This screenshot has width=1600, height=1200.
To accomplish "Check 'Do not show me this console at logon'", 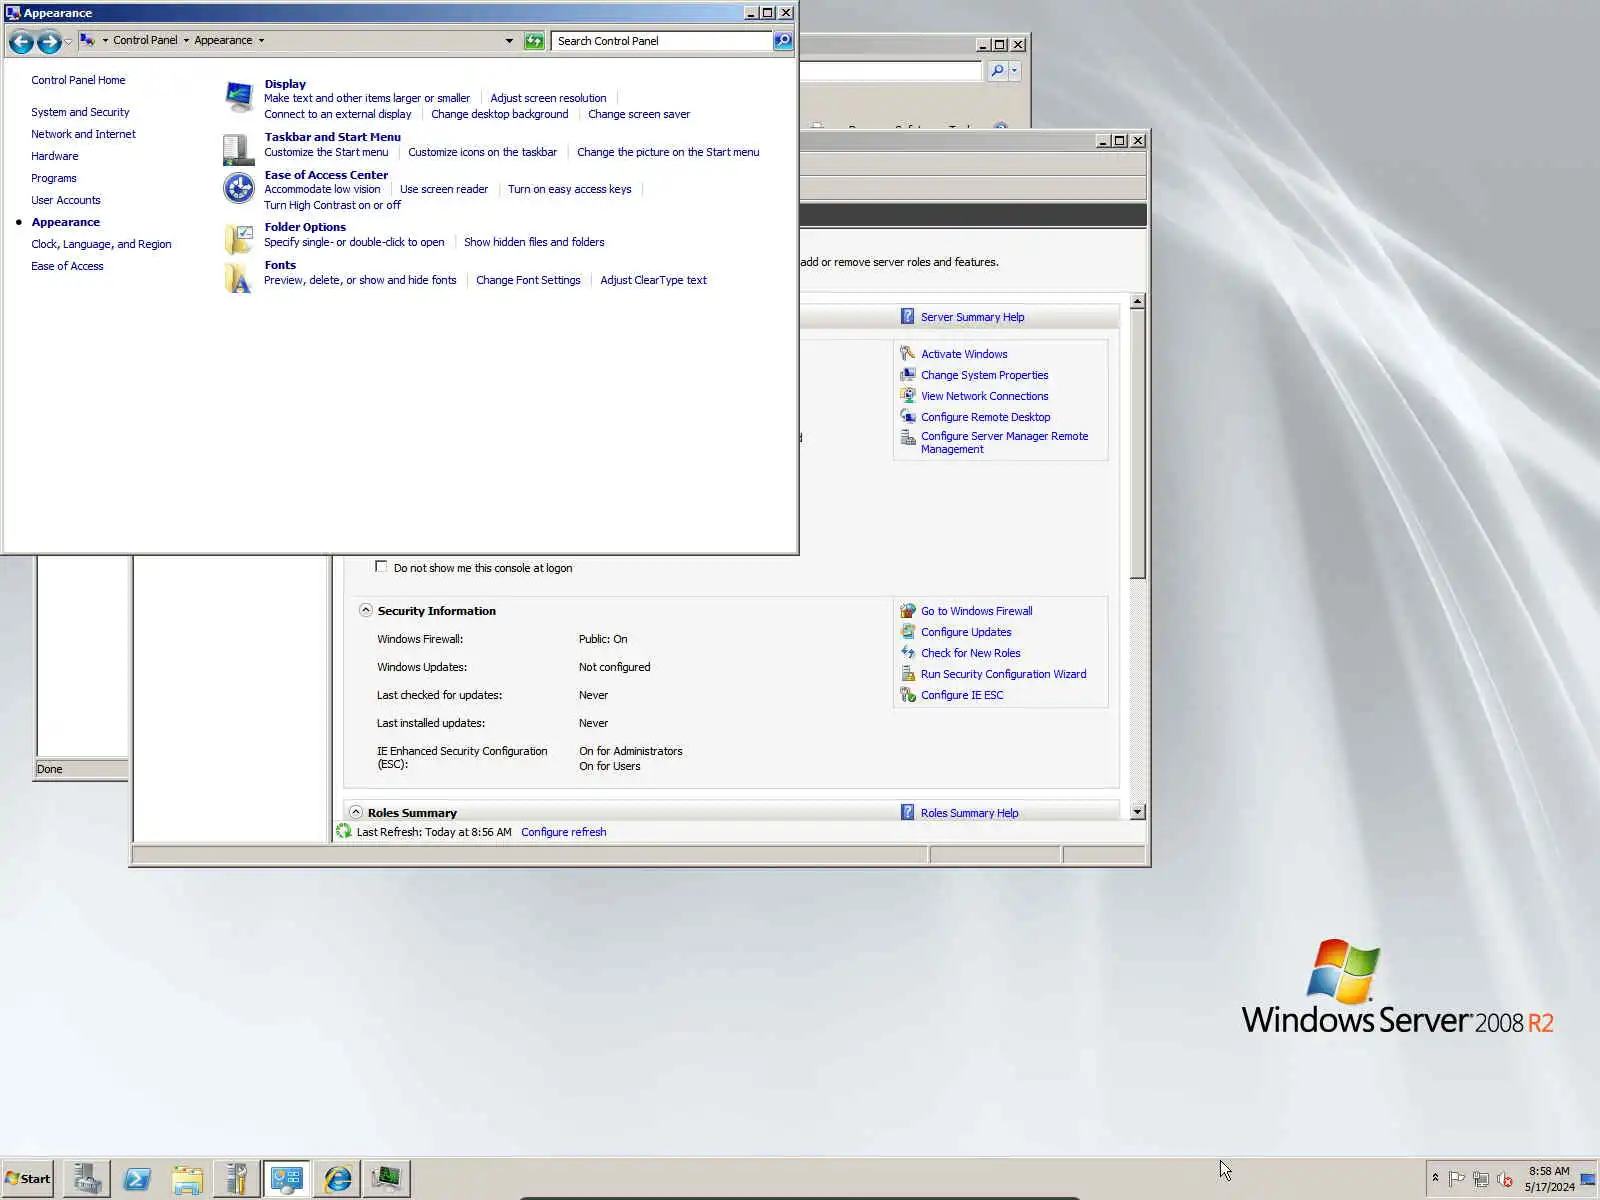I will [381, 567].
